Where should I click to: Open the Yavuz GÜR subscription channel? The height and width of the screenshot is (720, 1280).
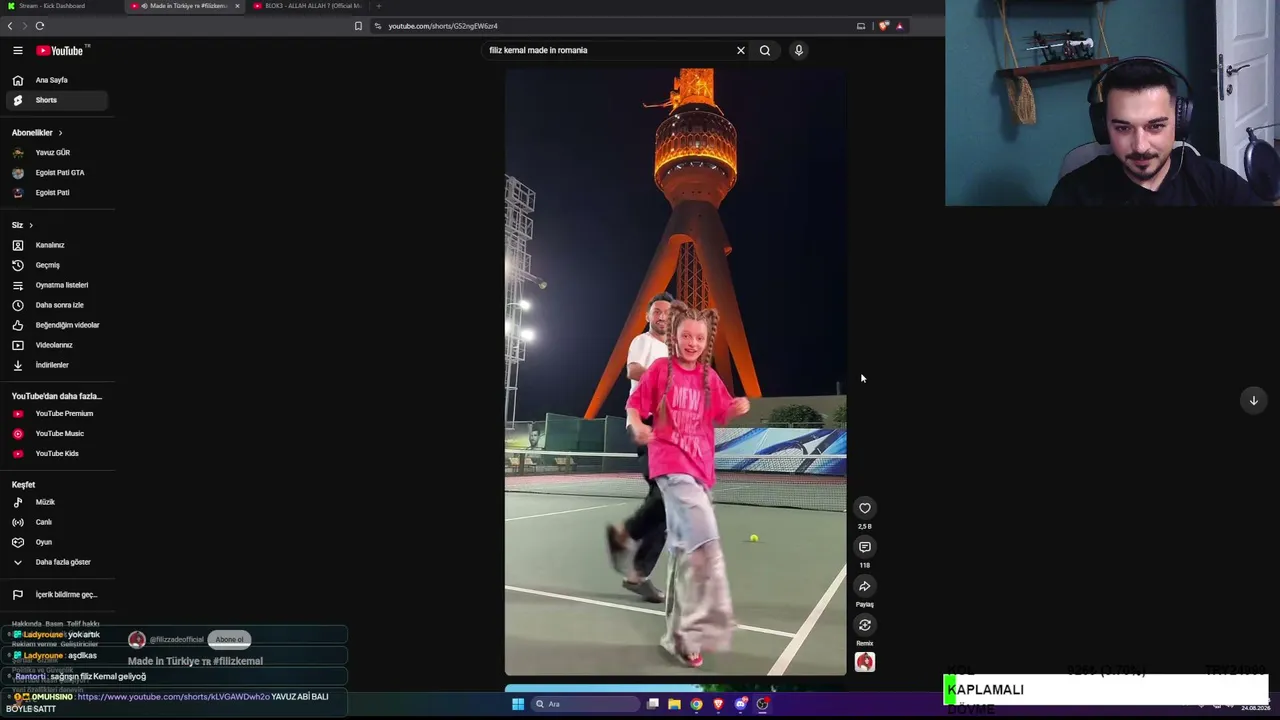point(58,153)
